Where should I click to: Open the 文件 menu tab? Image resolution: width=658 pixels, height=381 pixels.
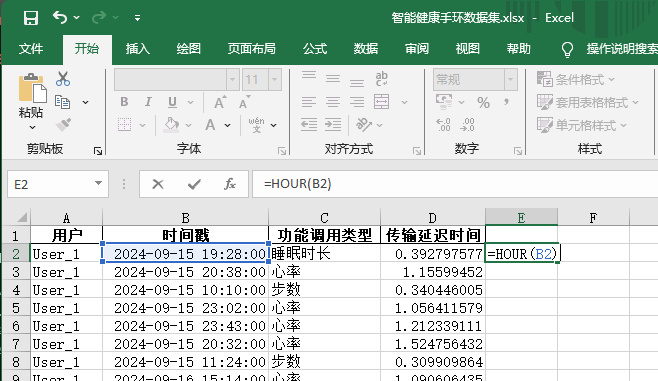pyautogui.click(x=31, y=49)
